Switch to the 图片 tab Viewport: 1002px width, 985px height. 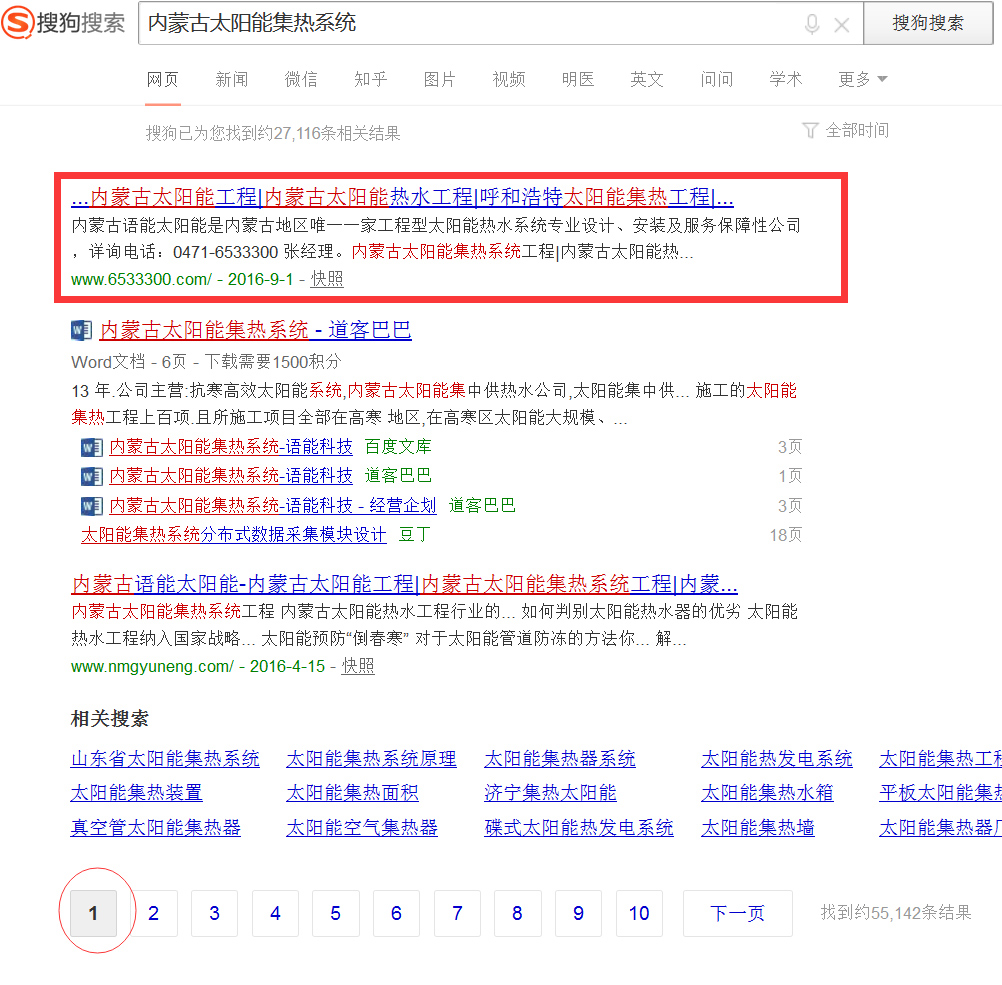click(x=439, y=79)
